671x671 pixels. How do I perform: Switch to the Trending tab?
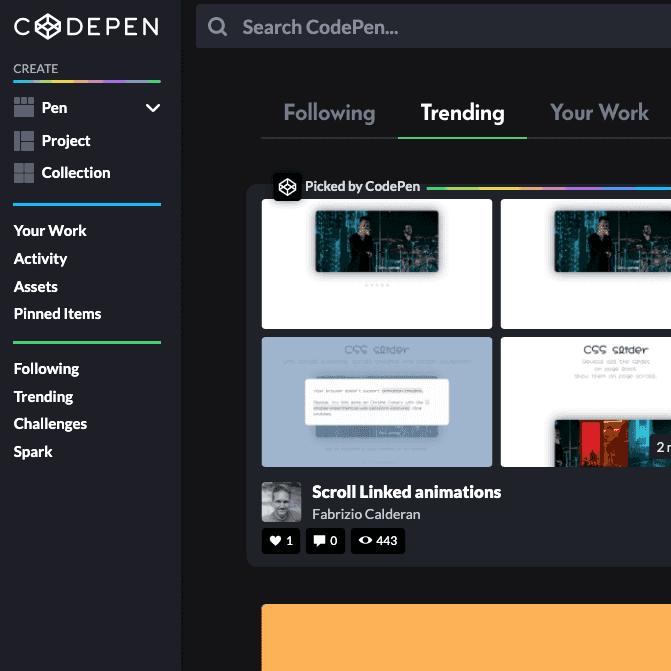click(463, 113)
